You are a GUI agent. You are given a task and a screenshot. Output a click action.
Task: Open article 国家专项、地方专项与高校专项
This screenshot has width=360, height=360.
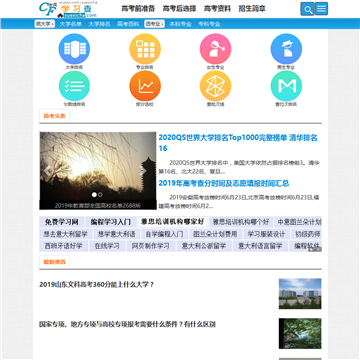(x=127, y=324)
